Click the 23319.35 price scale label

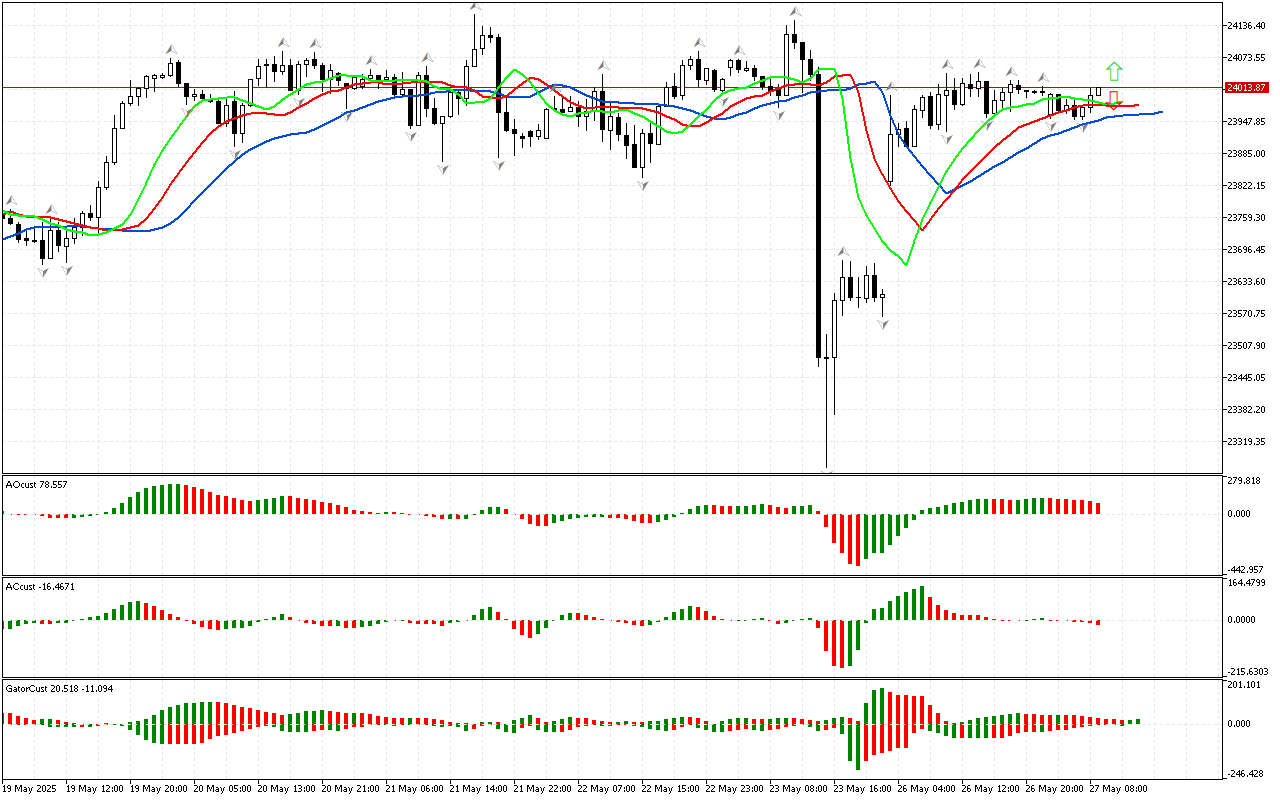click(1246, 441)
